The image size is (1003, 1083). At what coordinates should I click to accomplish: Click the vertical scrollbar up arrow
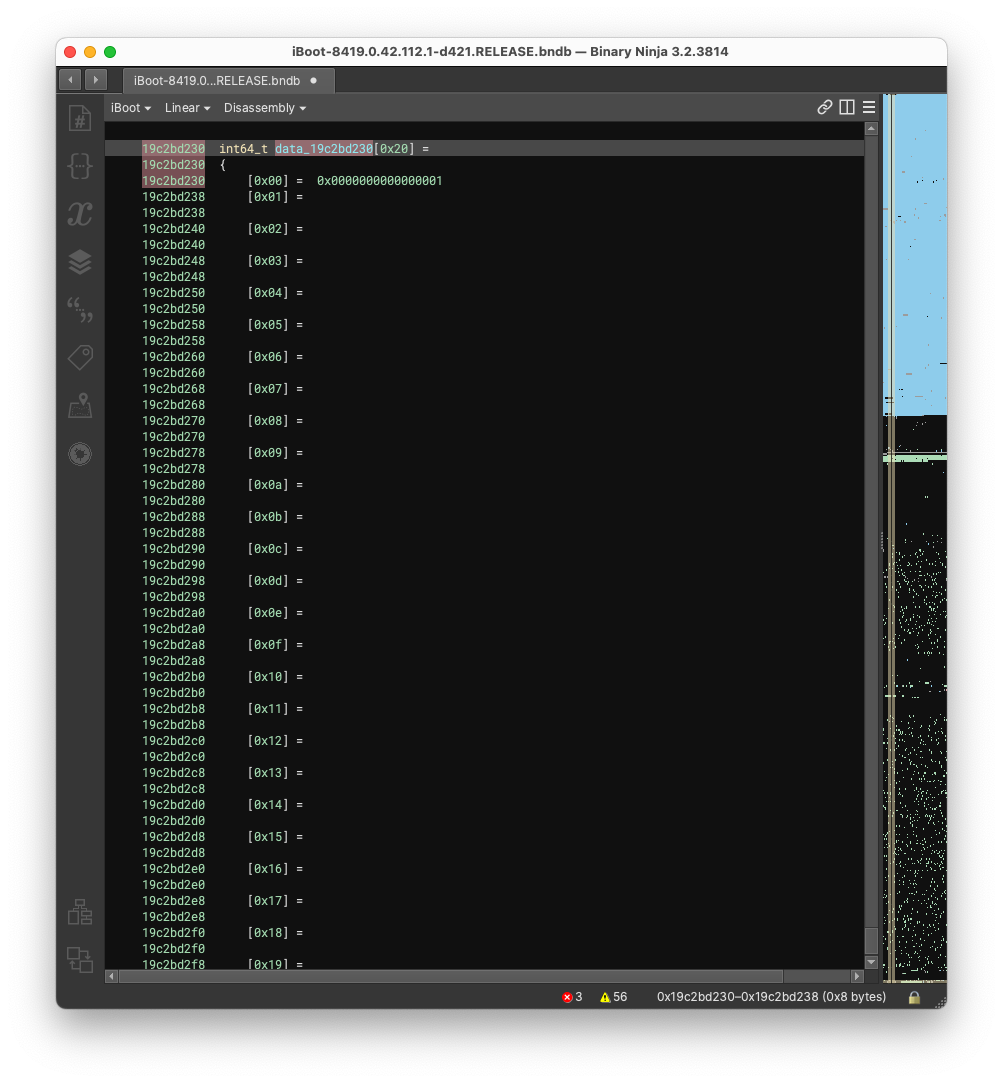(x=871, y=128)
